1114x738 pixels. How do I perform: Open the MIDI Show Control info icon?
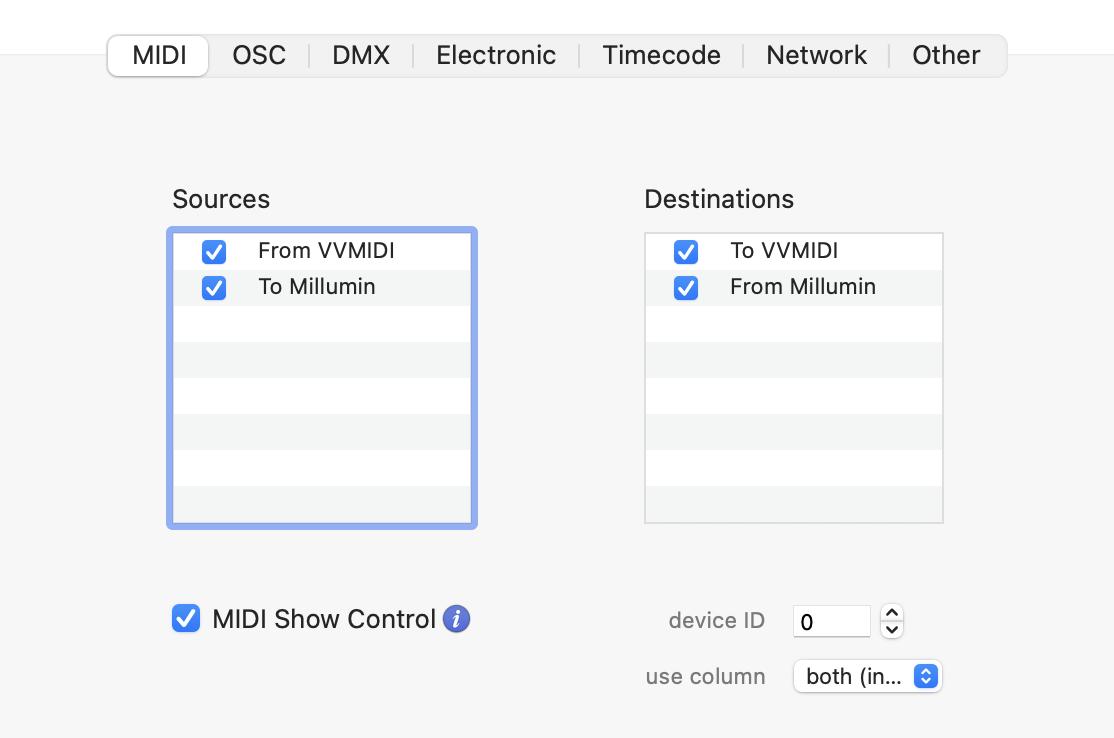click(456, 619)
